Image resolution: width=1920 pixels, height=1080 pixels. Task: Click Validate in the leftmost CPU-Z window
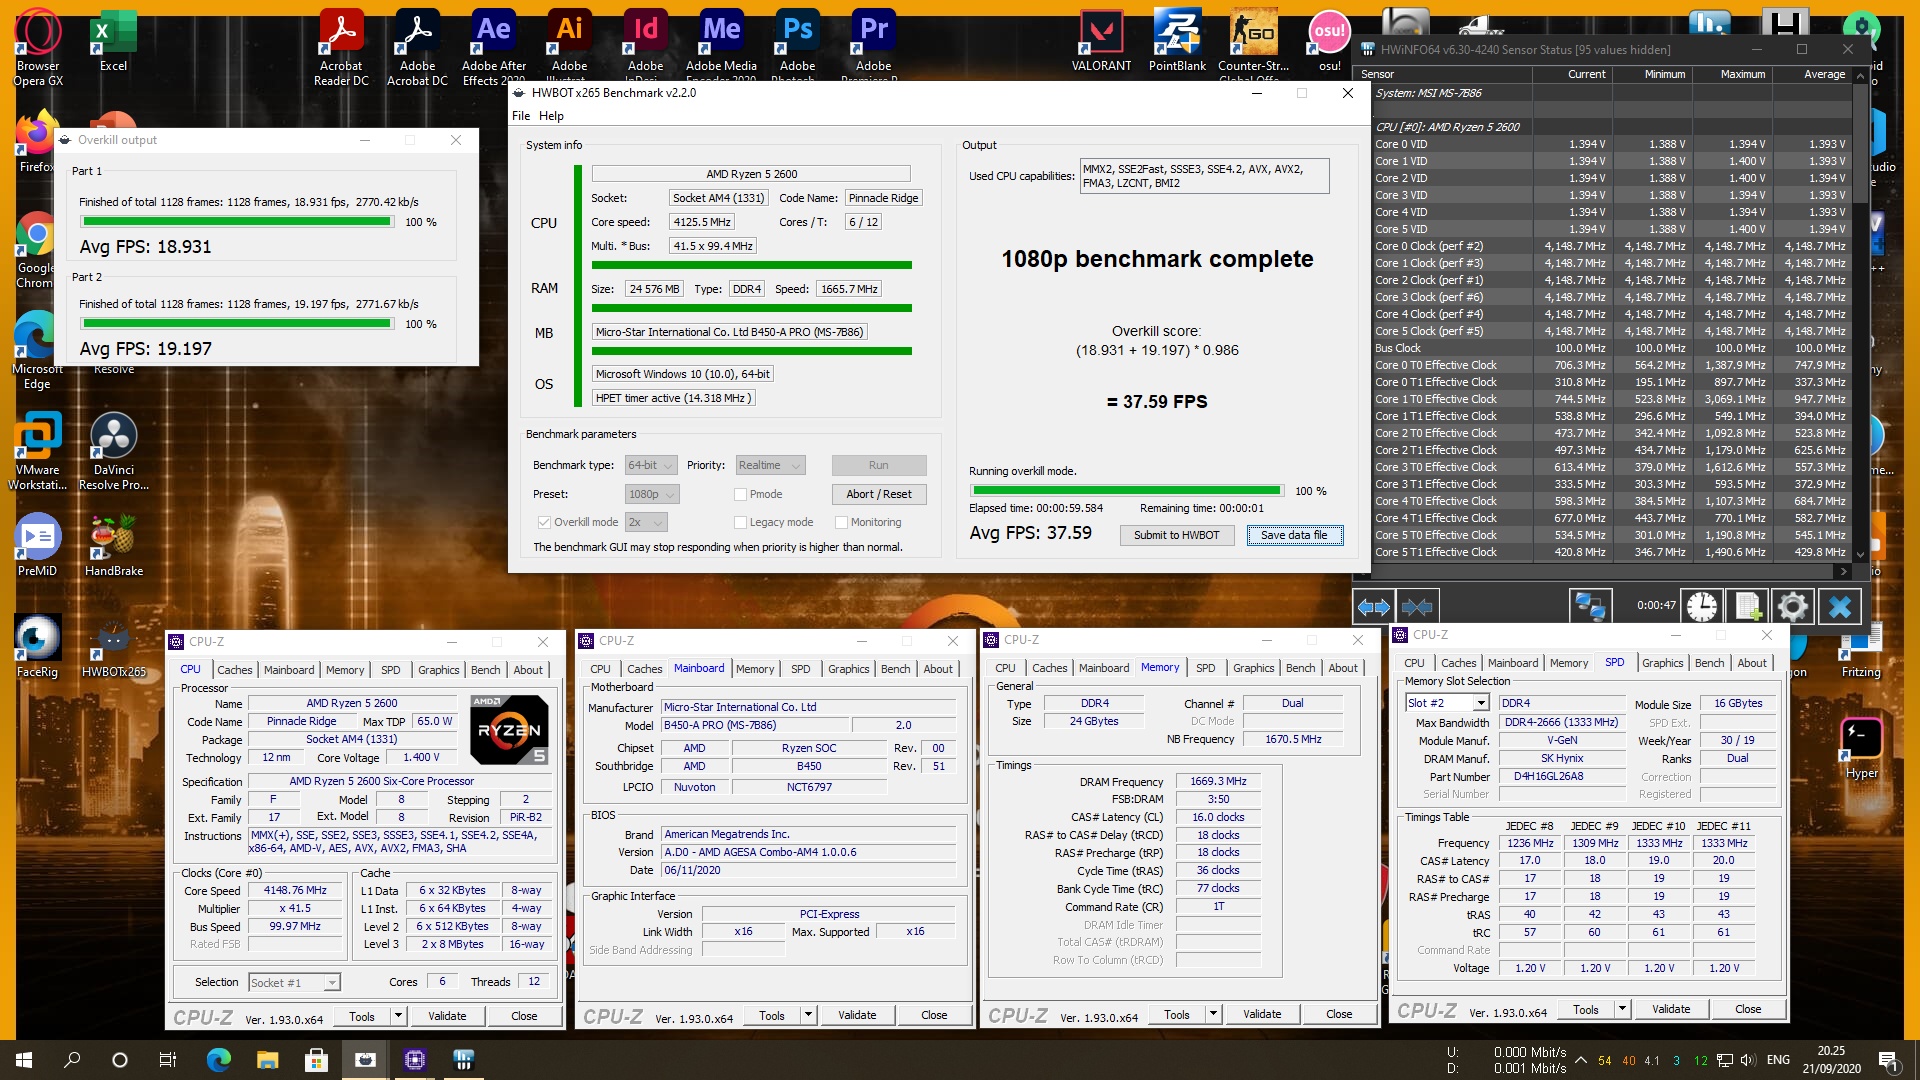[x=447, y=1016]
